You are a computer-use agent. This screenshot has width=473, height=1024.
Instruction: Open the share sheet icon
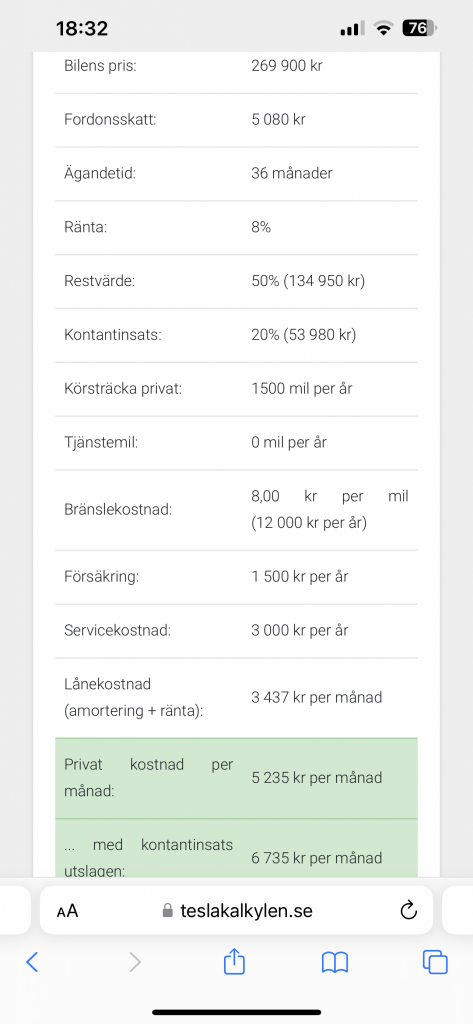[234, 961]
